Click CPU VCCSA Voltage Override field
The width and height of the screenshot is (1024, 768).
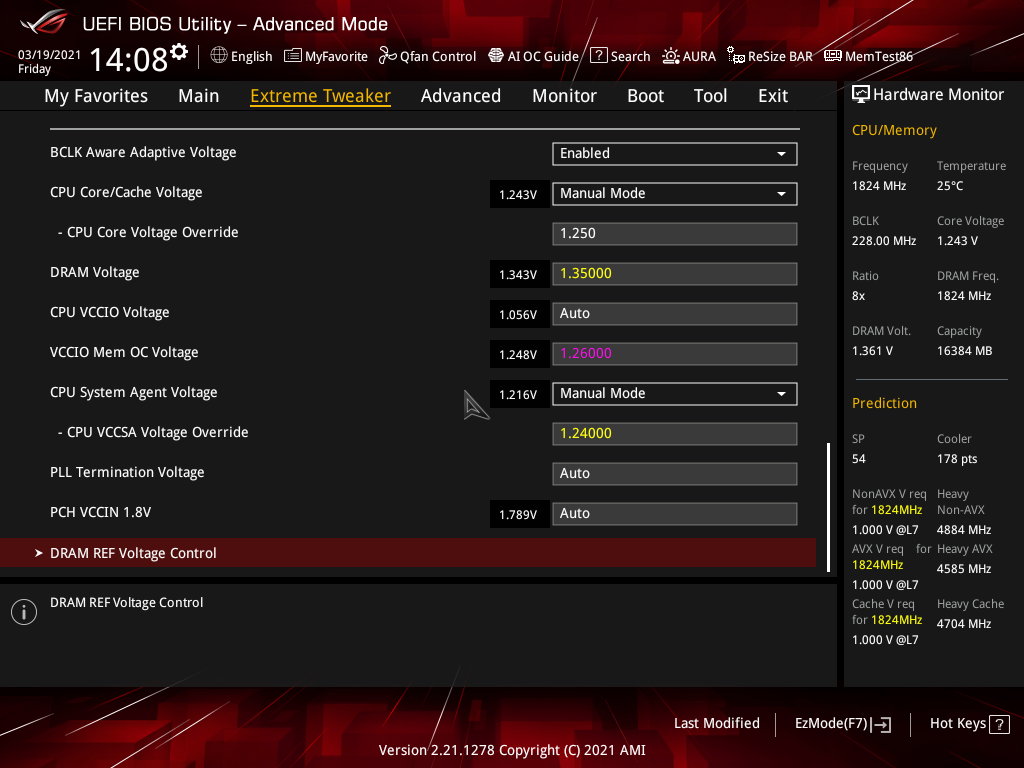pyautogui.click(x=675, y=434)
